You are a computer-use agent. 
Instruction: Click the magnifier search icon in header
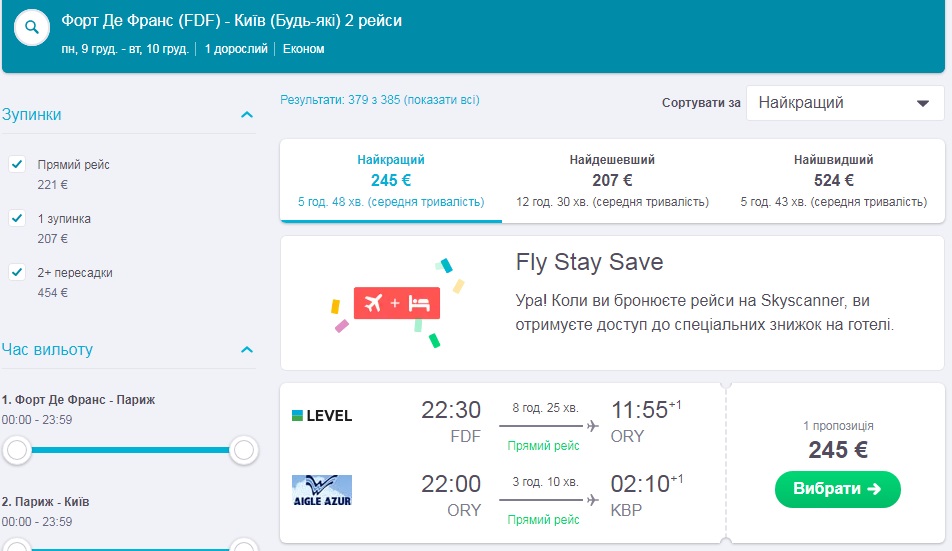[32, 28]
